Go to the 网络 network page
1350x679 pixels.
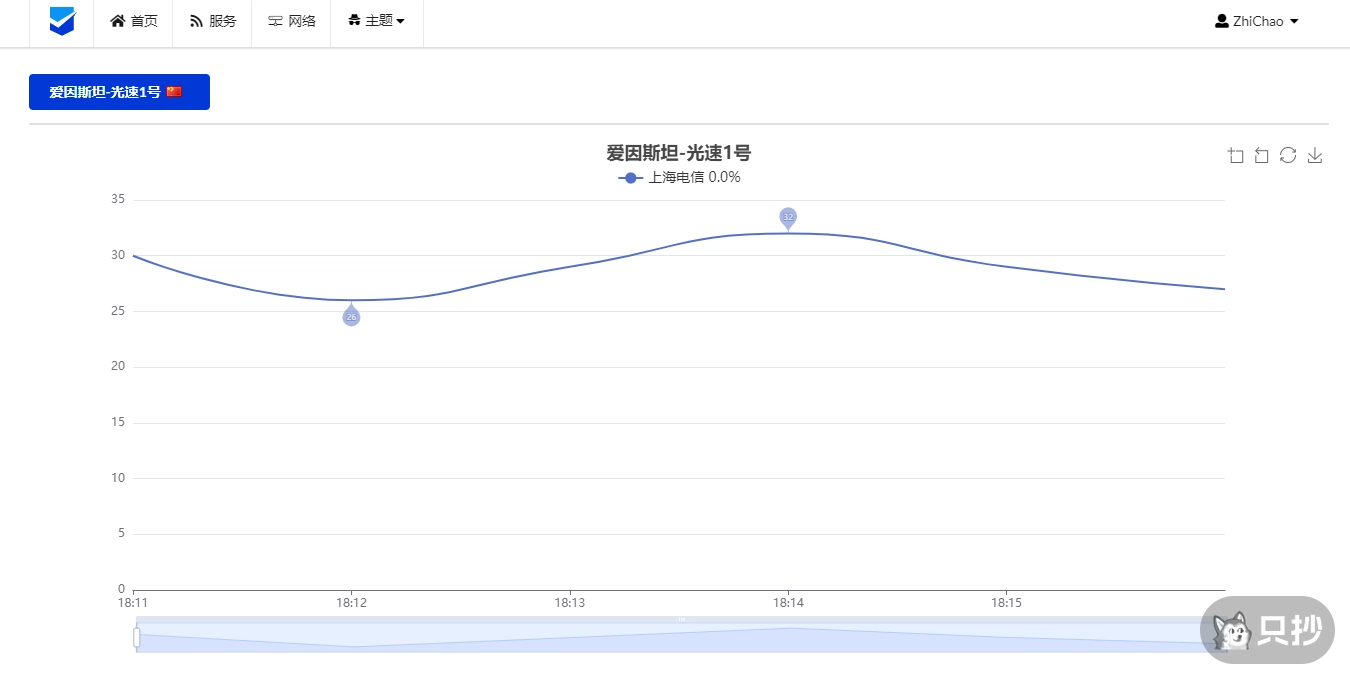291,21
